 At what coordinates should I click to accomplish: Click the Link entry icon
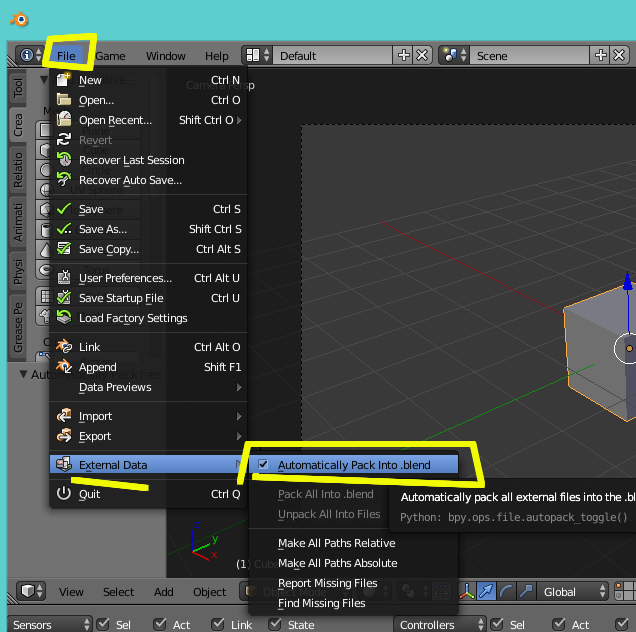click(x=64, y=346)
